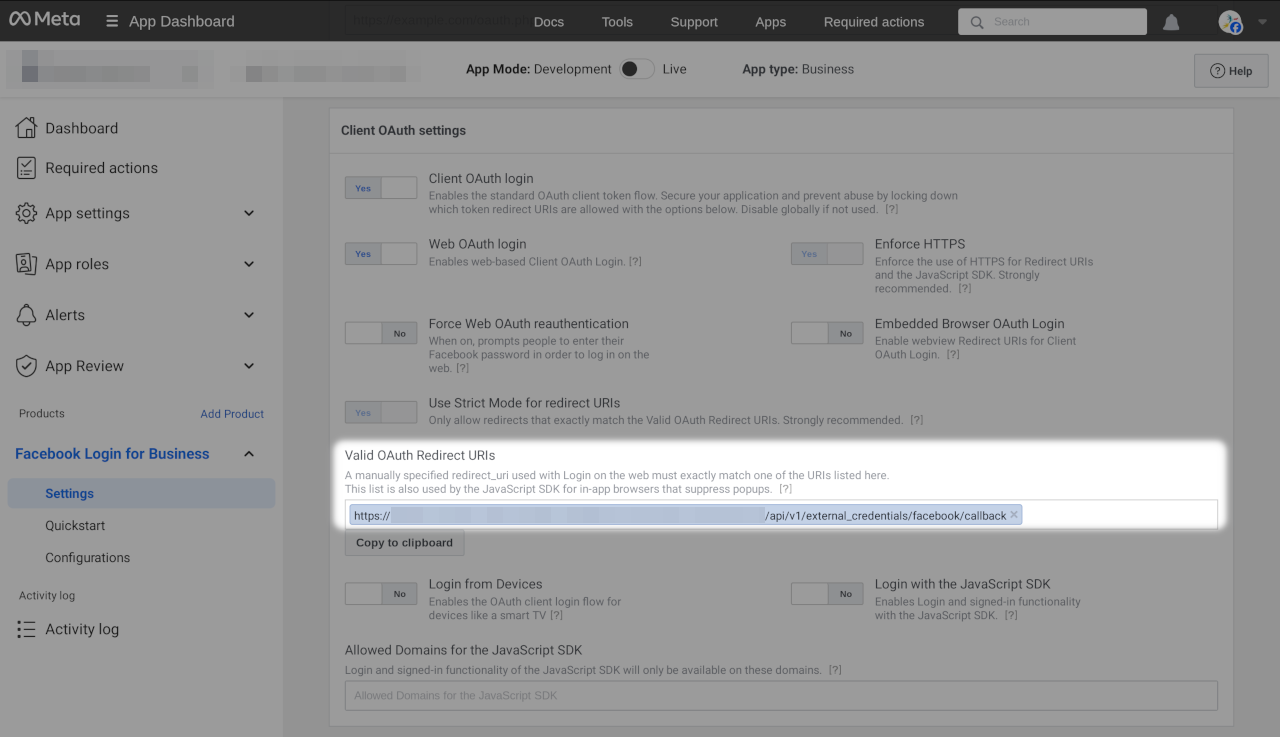The width and height of the screenshot is (1280, 737).
Task: Click the Meta logo
Action: [44, 20]
